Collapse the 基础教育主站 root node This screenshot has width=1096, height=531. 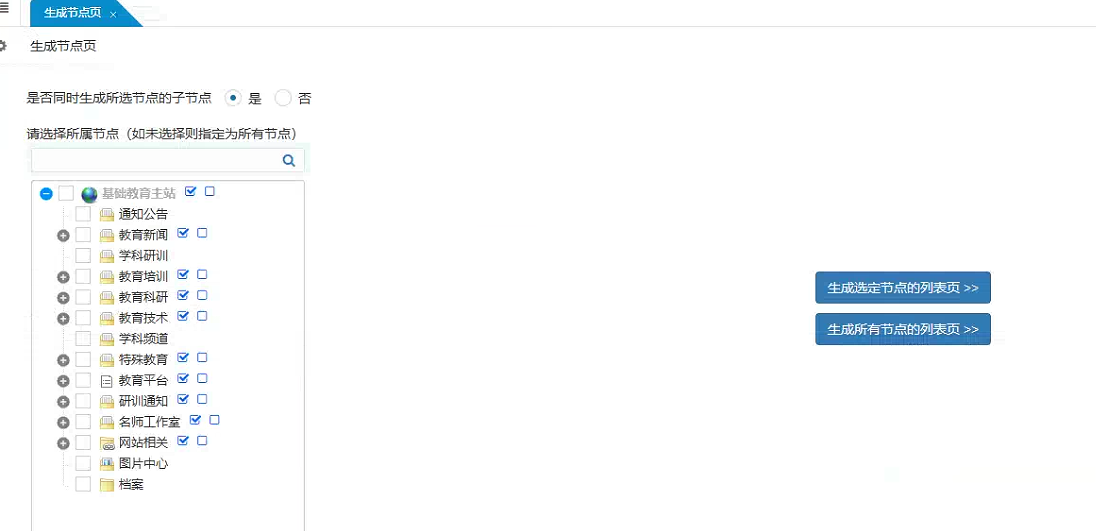point(46,194)
